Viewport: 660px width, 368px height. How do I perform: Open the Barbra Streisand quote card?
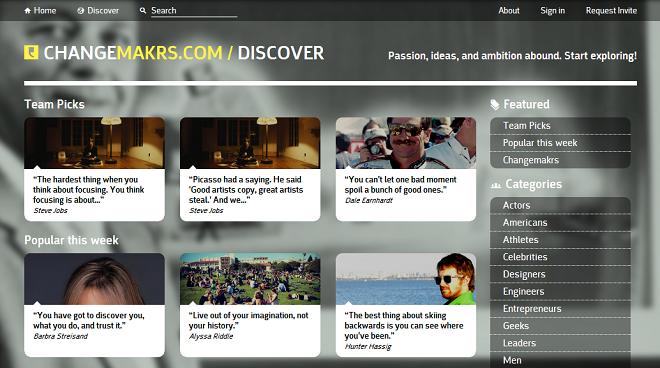click(94, 305)
